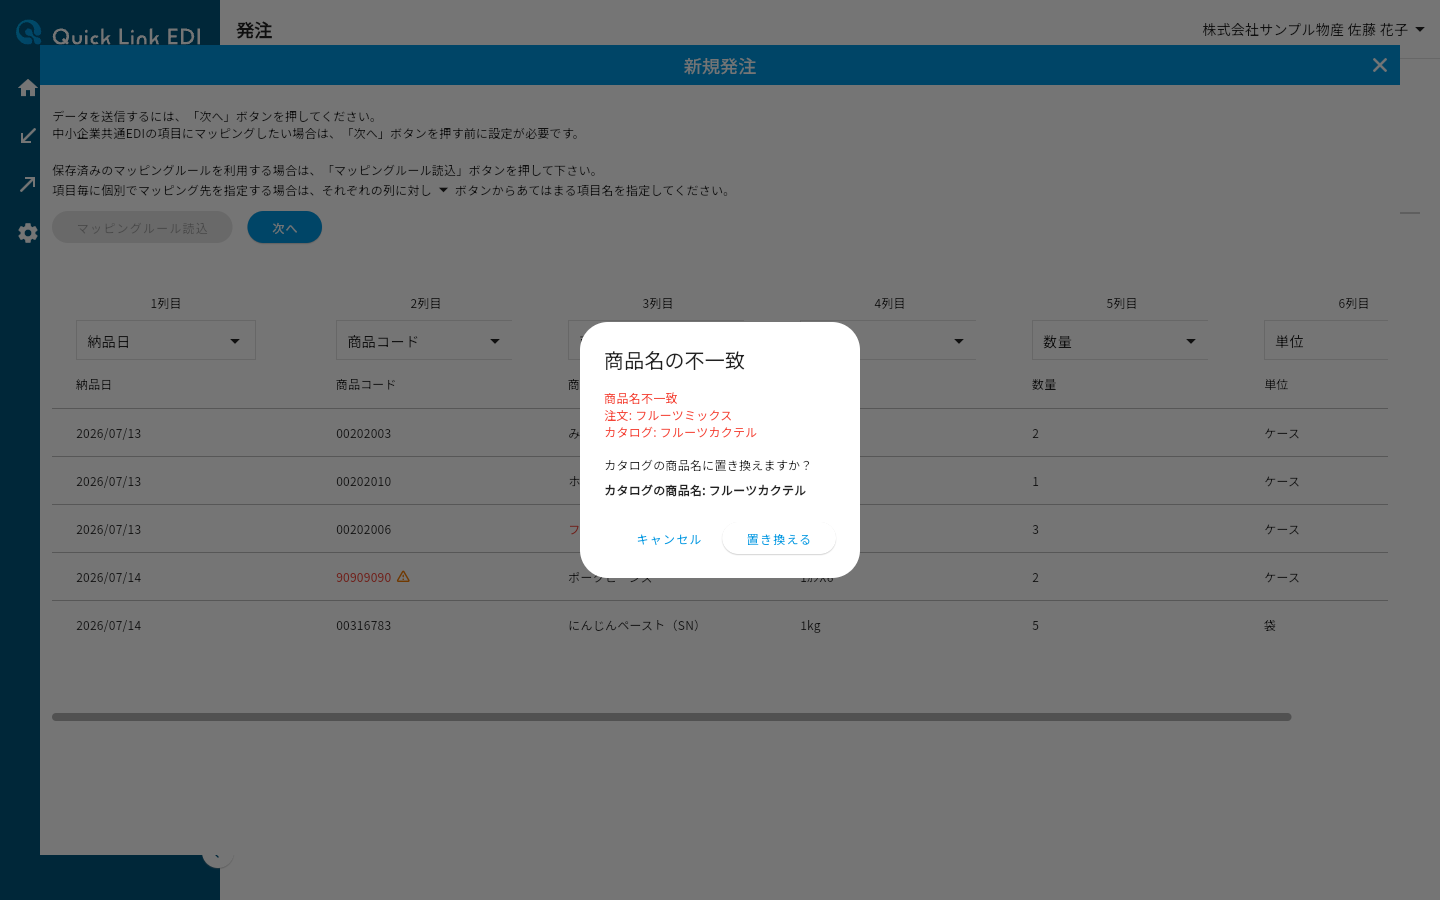
Task: Open the user menu 株式会社サンプル物産 佐藤 花子
Action: pos(1313,30)
